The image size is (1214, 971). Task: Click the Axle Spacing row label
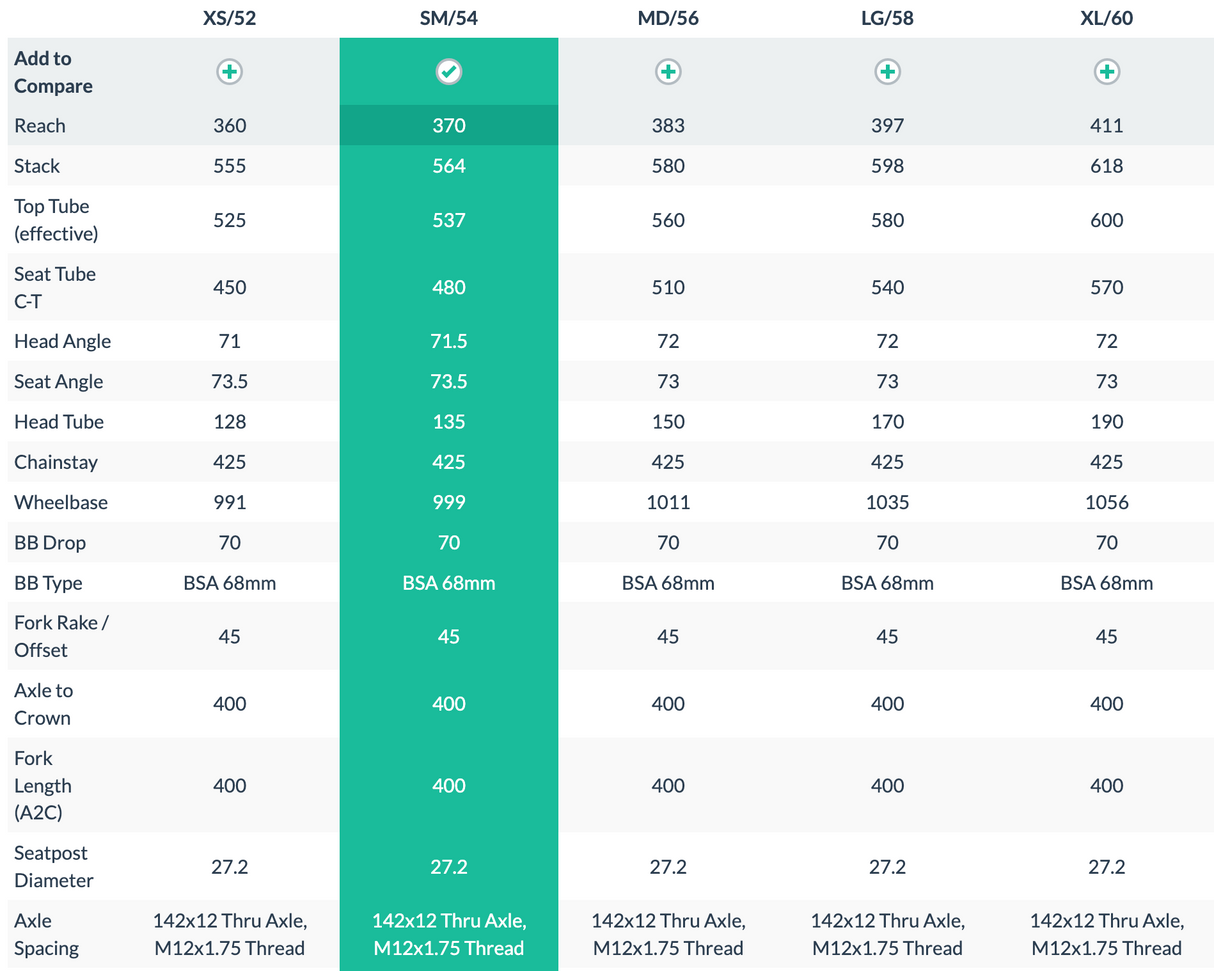coord(46,934)
